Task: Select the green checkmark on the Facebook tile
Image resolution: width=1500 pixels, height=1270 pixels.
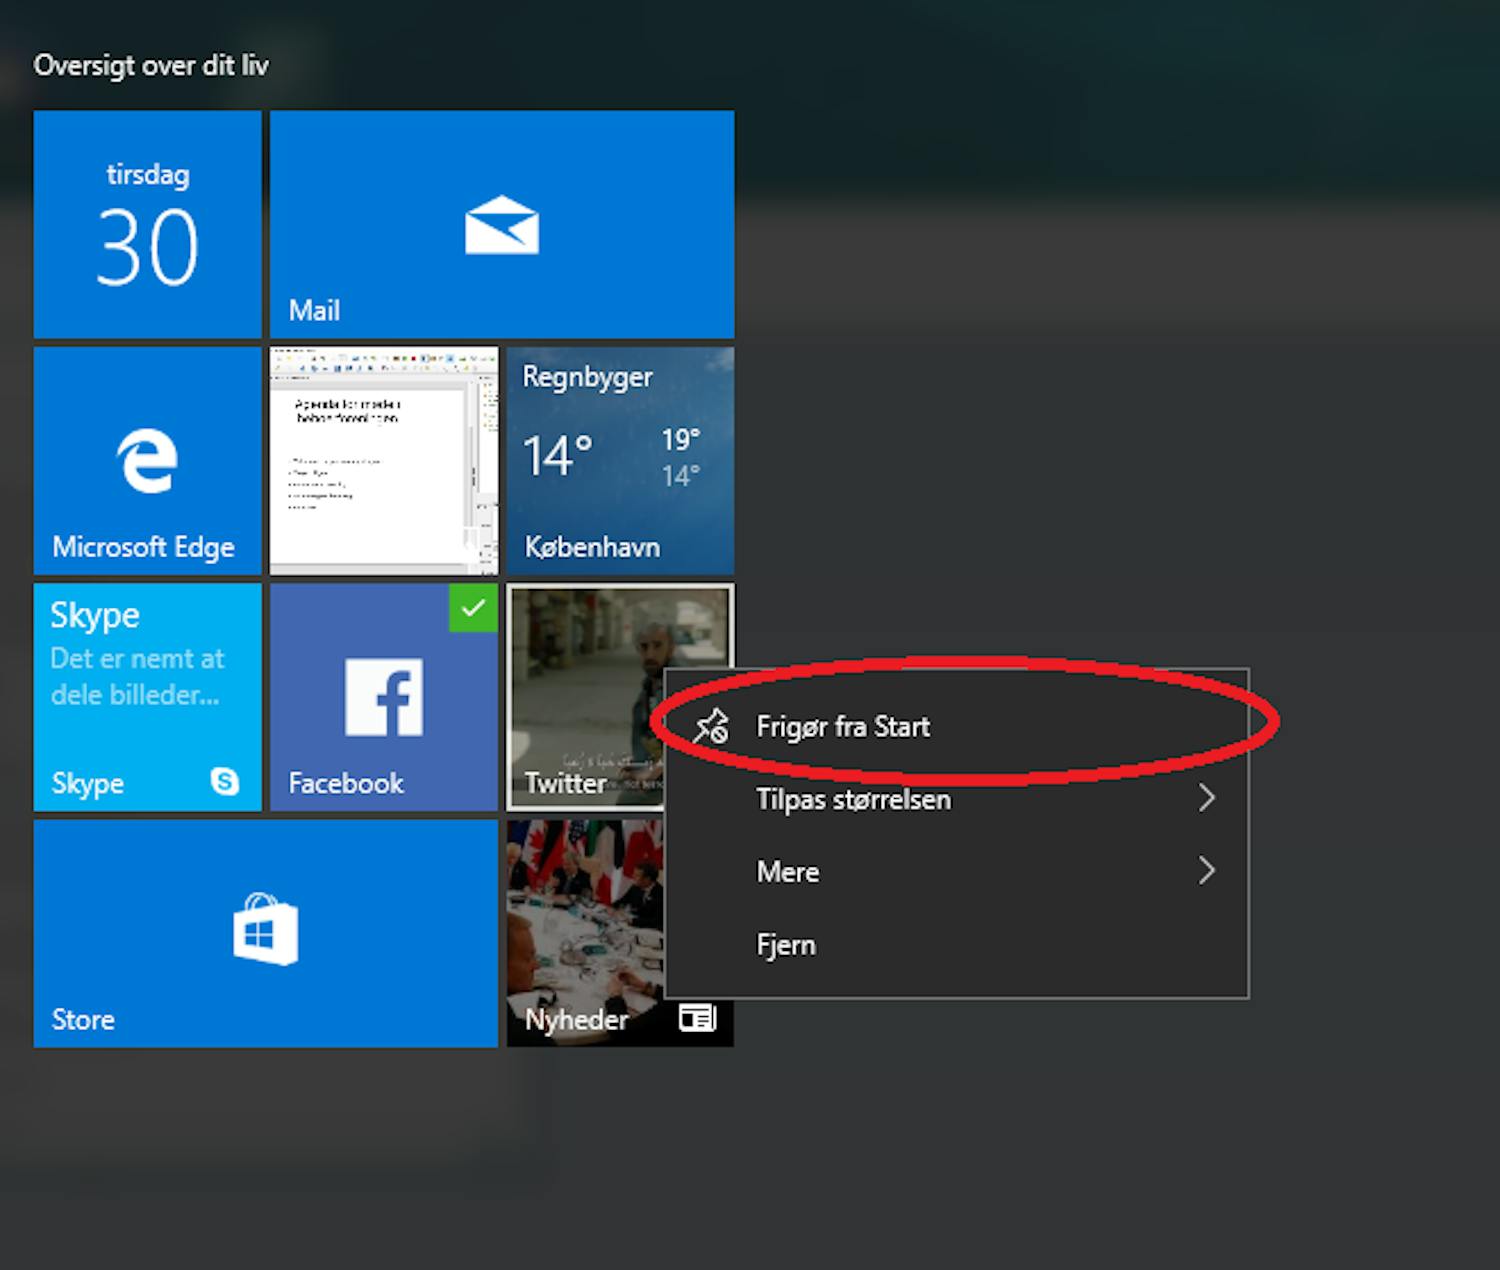Action: (473, 609)
